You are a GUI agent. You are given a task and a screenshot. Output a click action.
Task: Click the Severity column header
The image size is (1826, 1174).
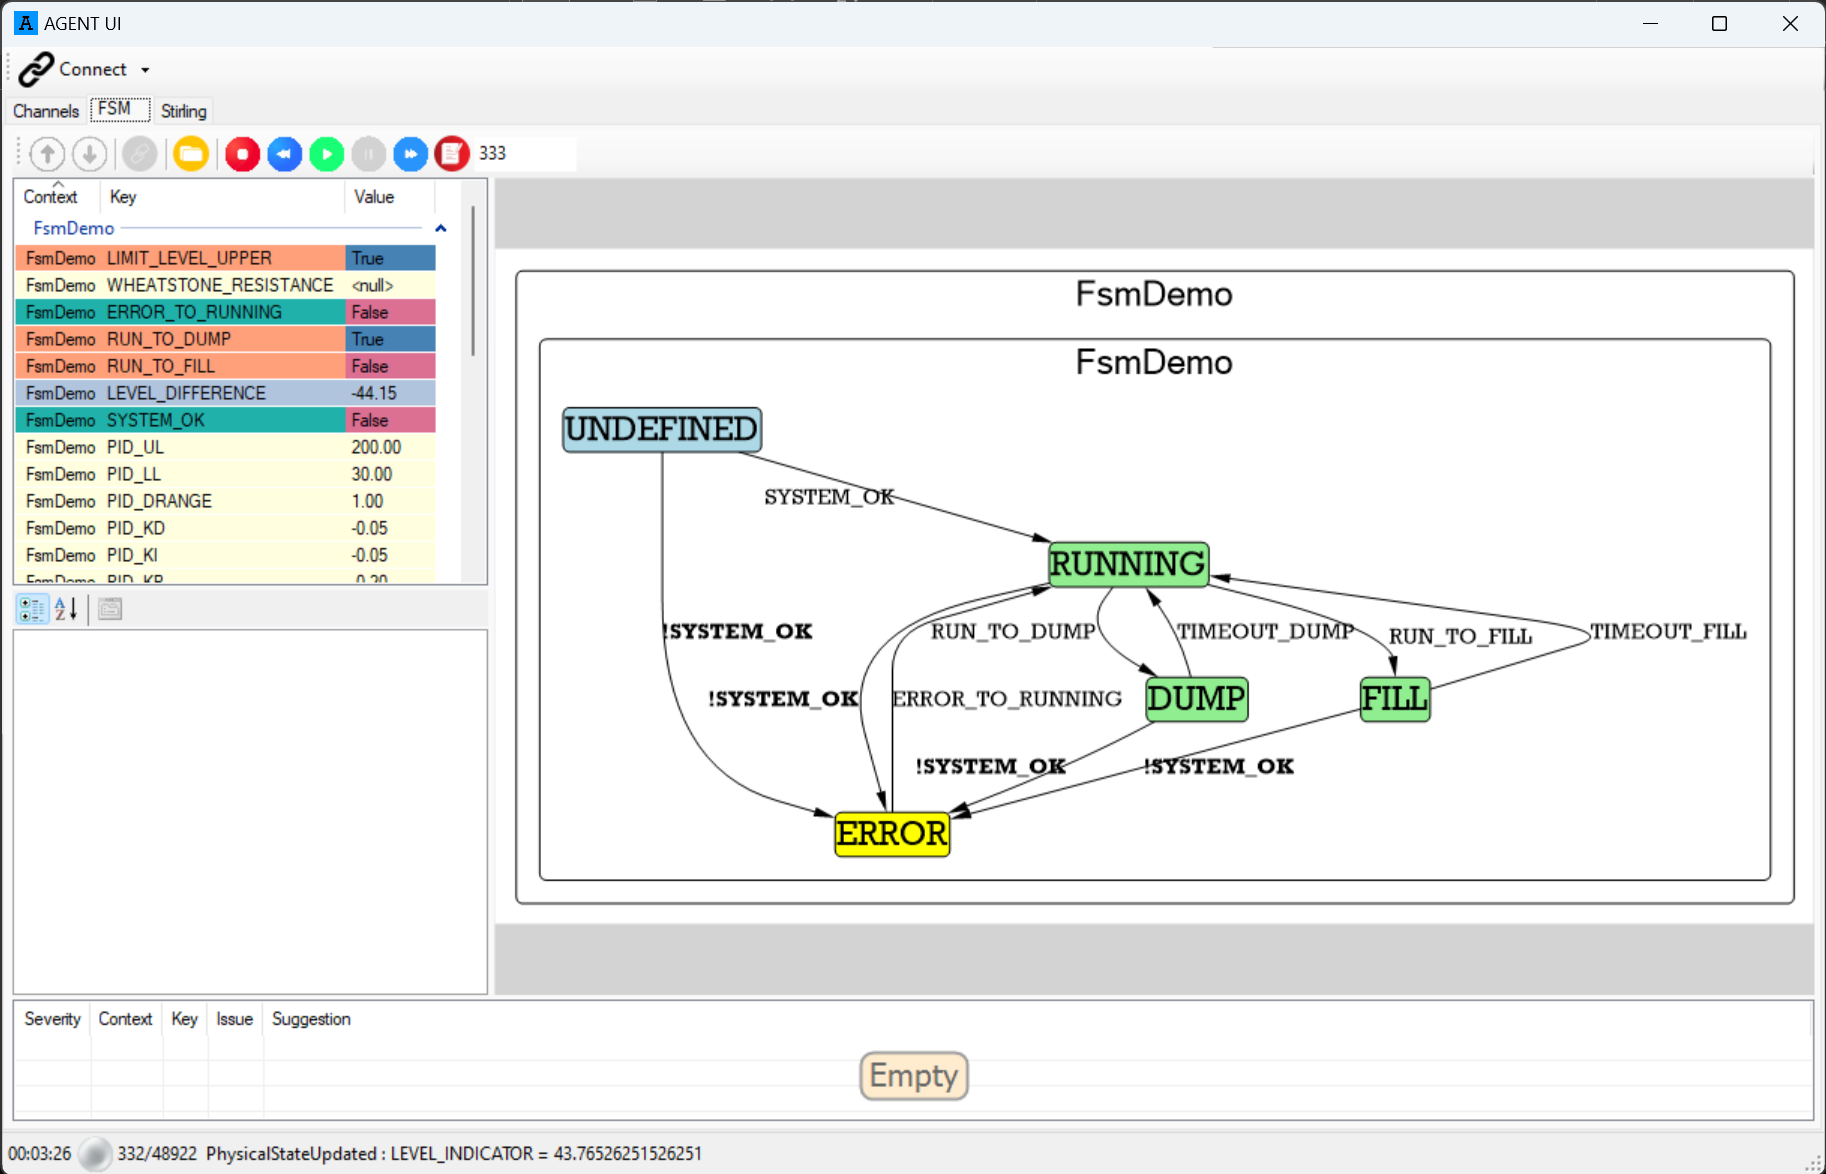pyautogui.click(x=52, y=1019)
